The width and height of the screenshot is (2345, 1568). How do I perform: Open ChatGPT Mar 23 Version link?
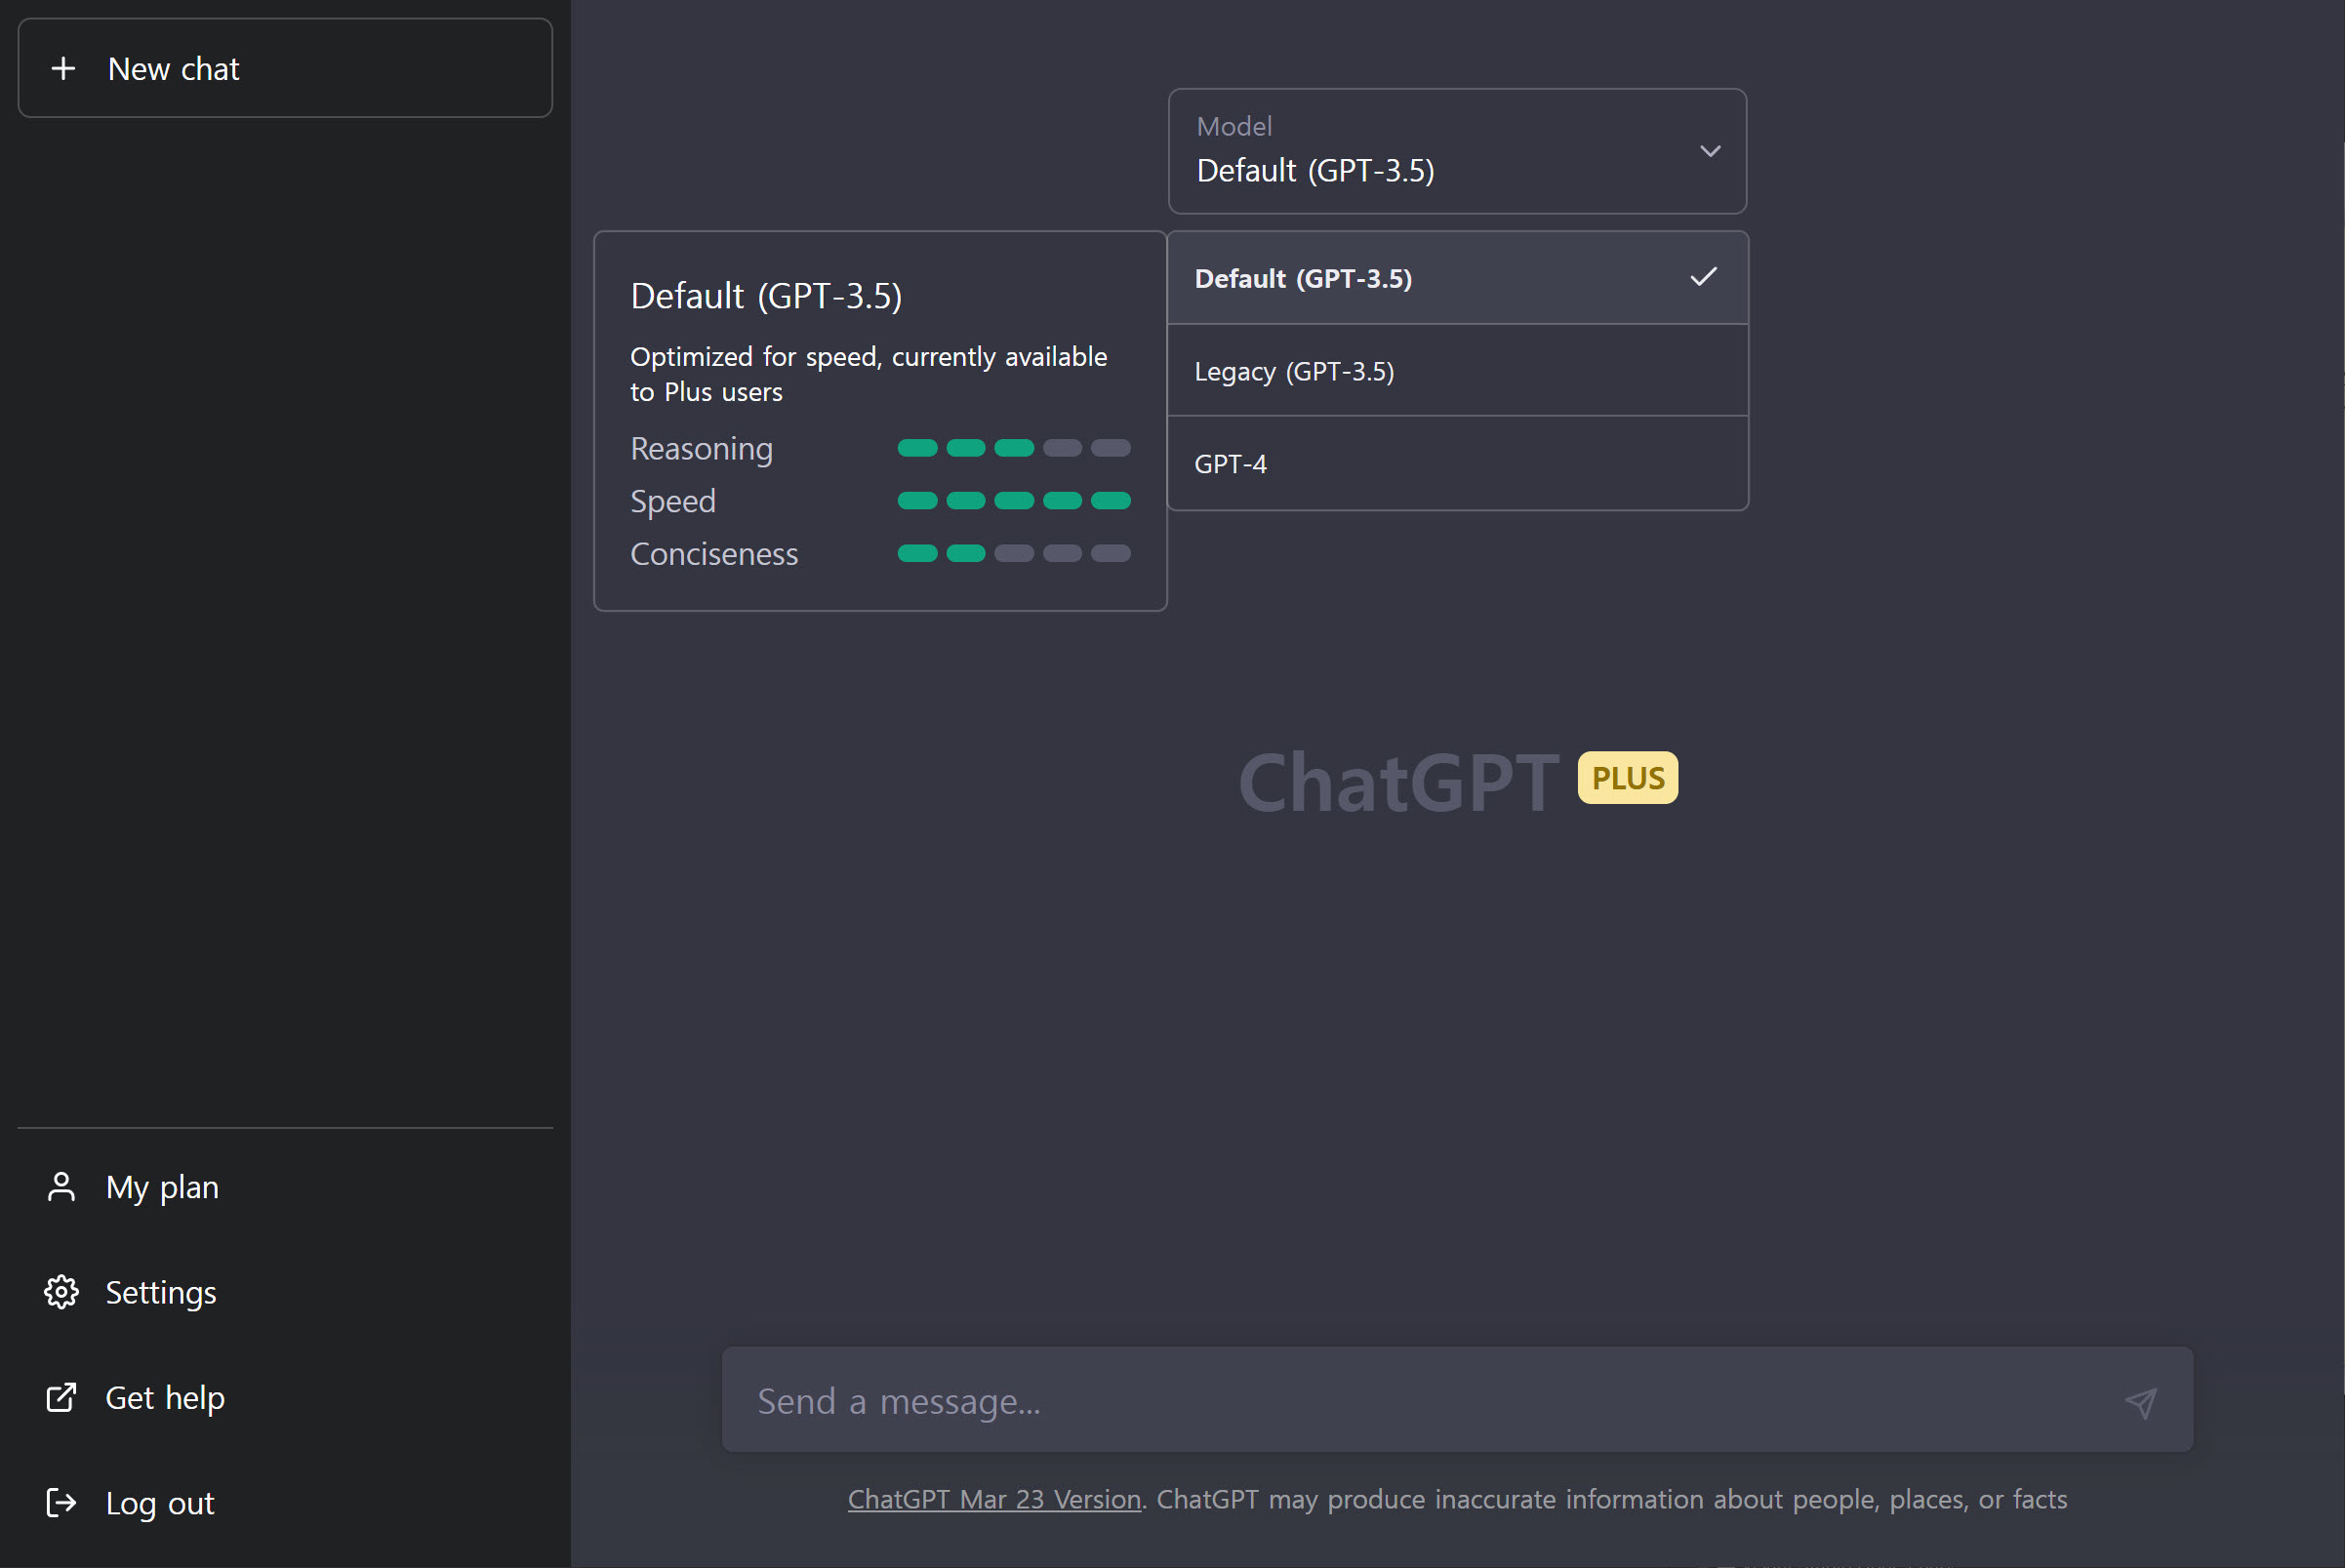pyautogui.click(x=994, y=1499)
